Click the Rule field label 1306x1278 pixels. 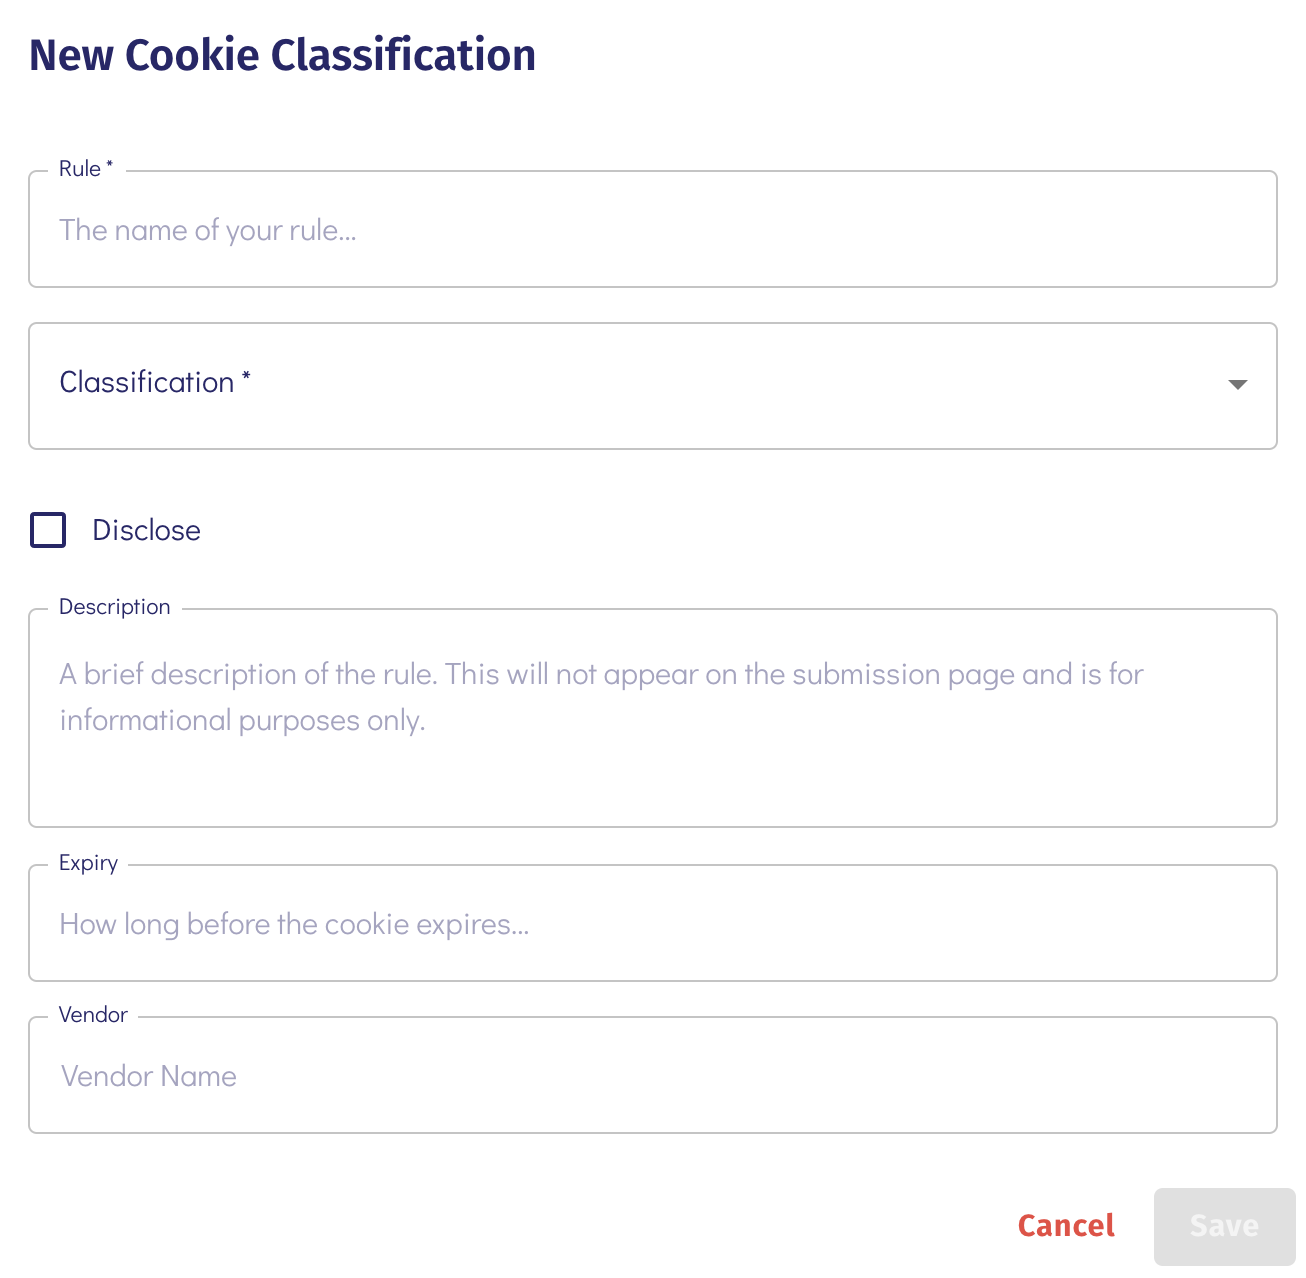84,168
